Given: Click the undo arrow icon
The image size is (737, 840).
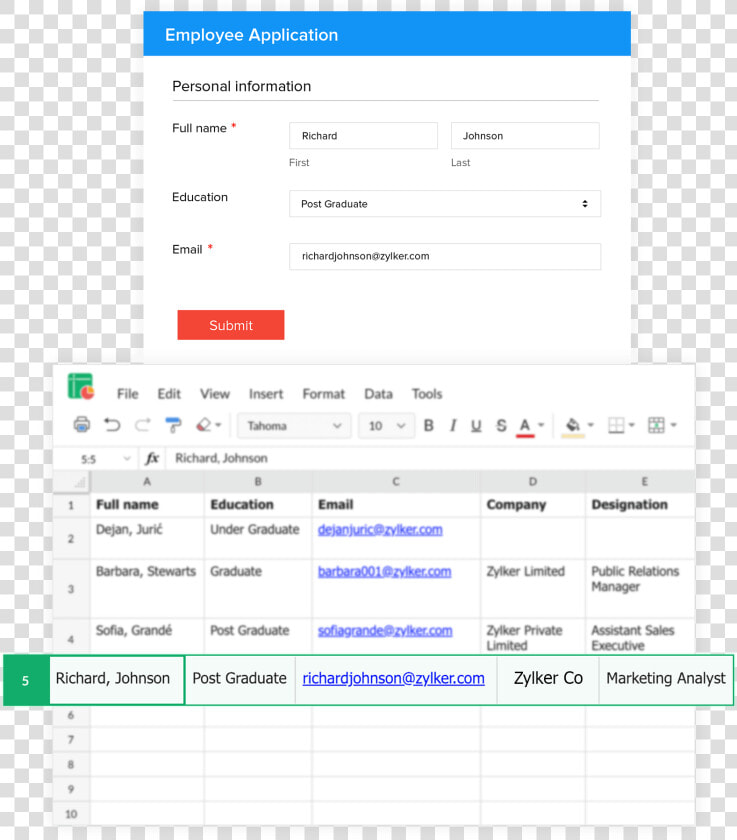Looking at the screenshot, I should [112, 425].
